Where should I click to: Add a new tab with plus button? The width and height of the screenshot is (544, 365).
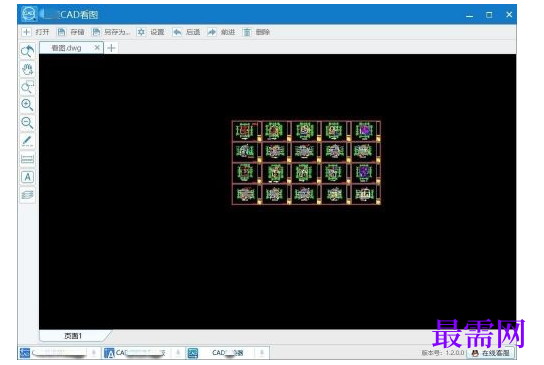tap(111, 48)
